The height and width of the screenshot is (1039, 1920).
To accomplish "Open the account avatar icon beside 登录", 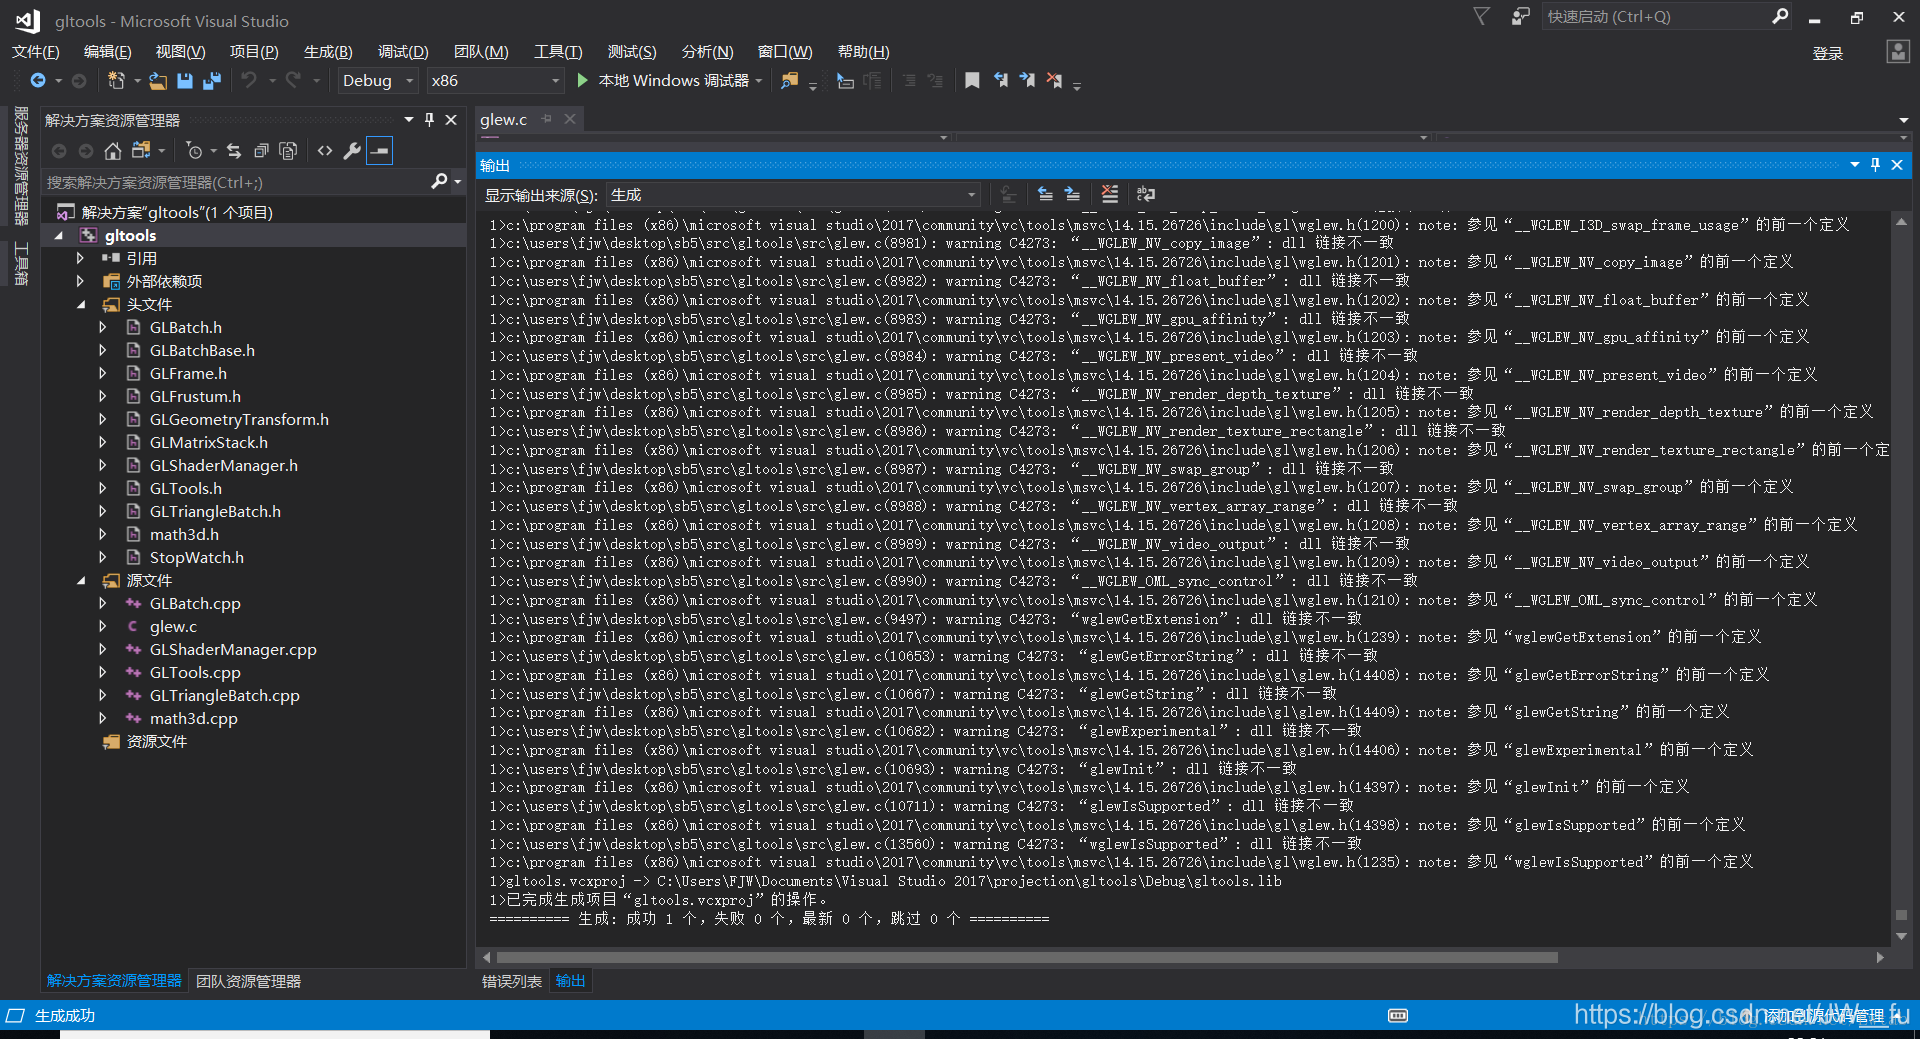I will click(1898, 52).
